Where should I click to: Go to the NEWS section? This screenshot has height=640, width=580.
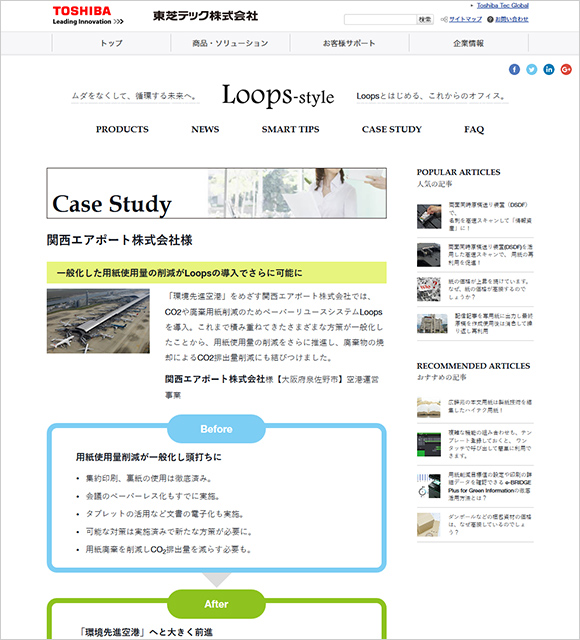[x=205, y=129]
